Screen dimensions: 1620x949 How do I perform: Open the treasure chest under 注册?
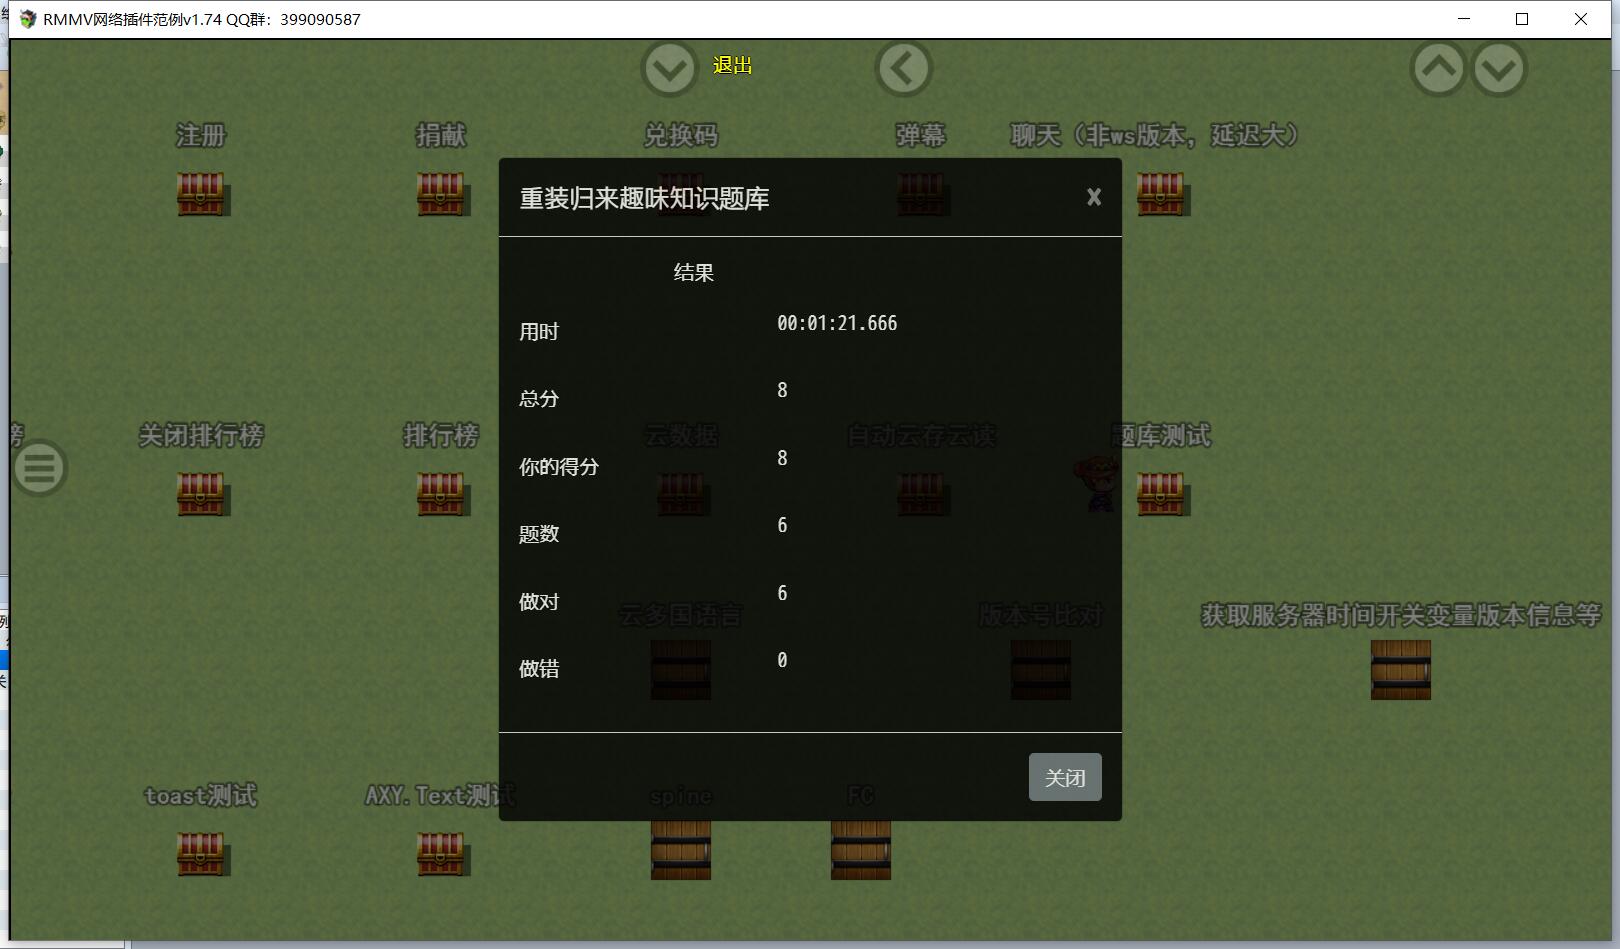(201, 194)
